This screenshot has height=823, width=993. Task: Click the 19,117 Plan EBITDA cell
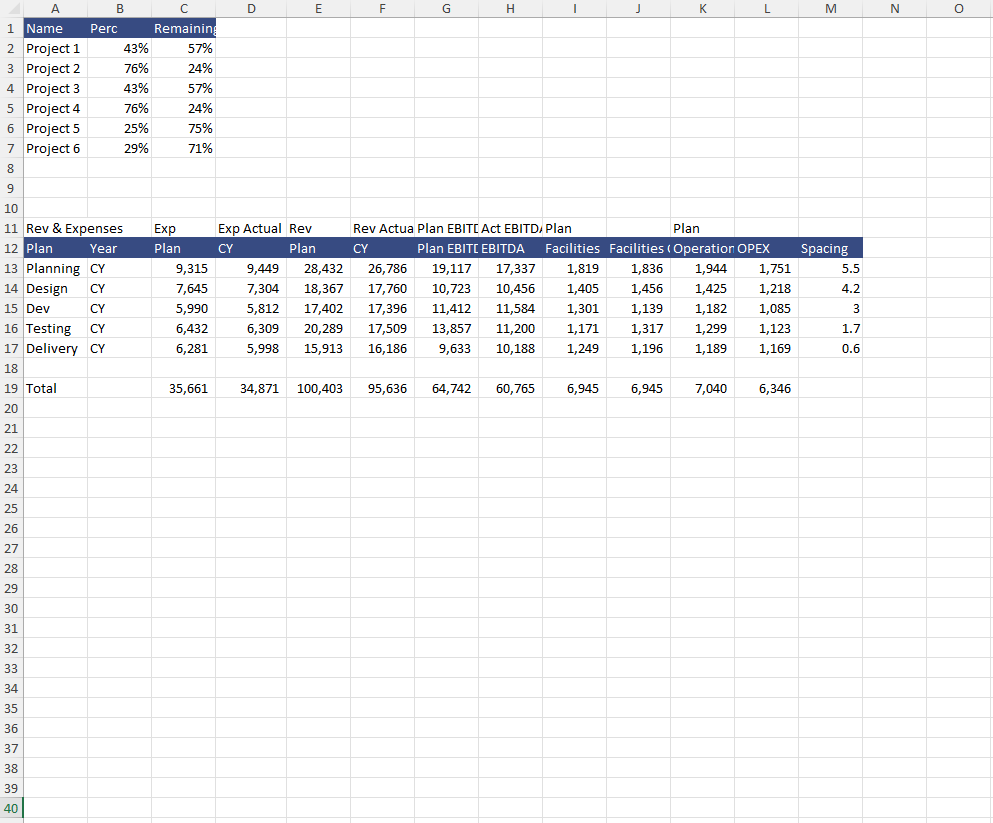click(x=446, y=268)
